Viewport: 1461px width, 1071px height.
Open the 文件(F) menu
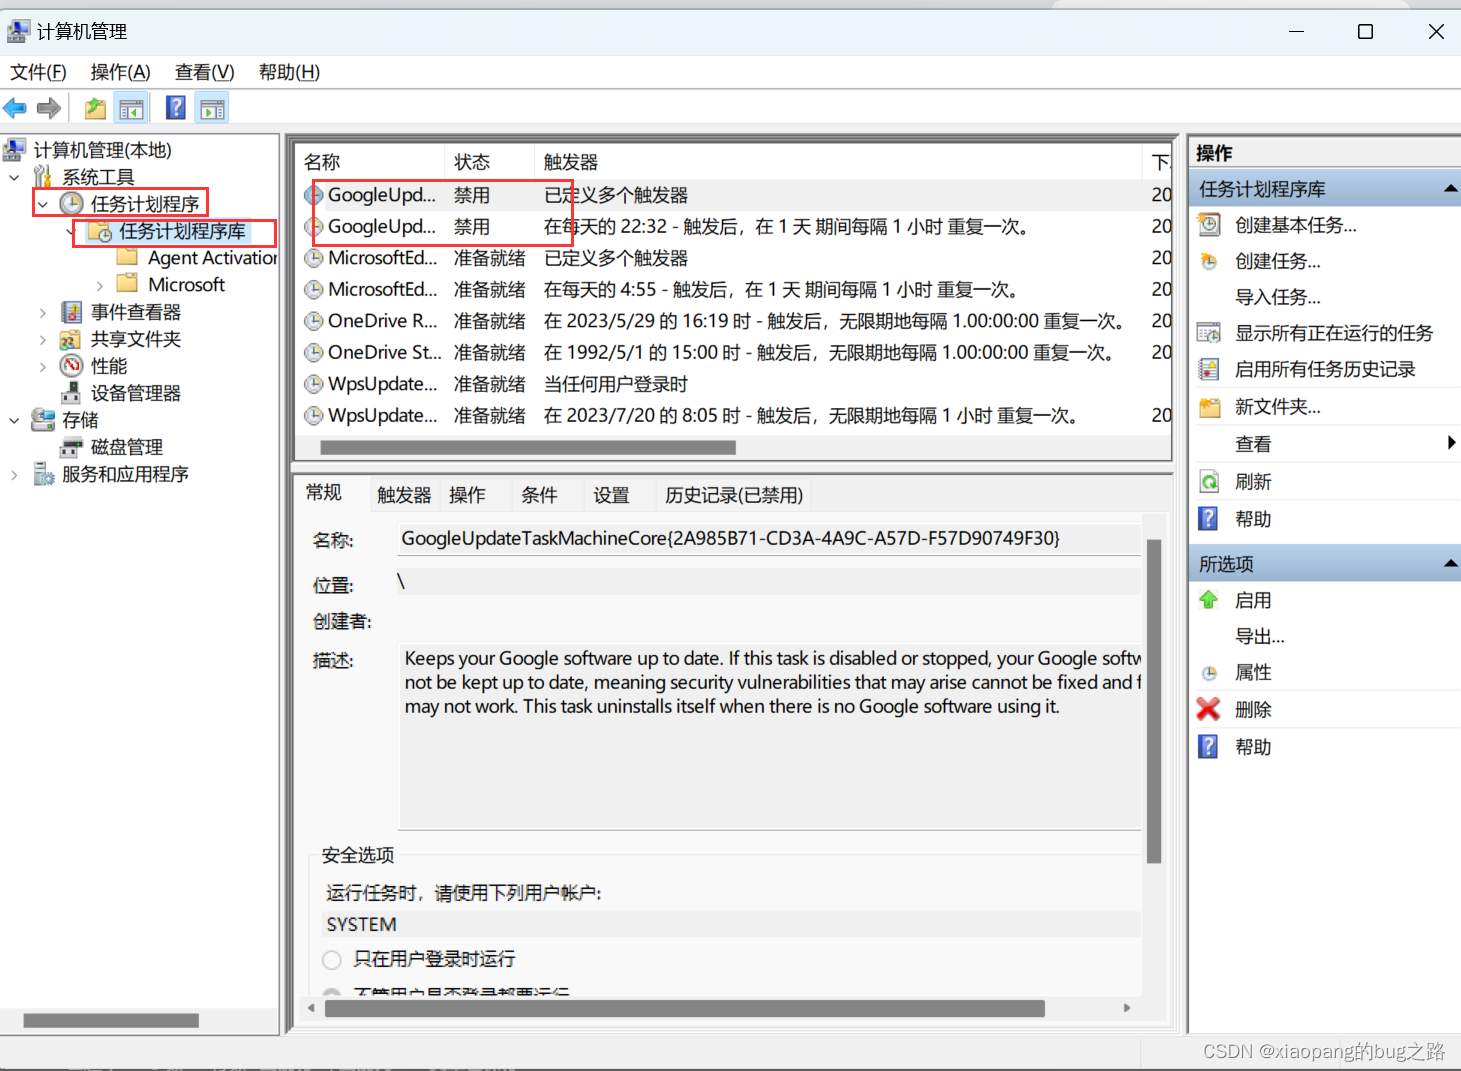click(x=38, y=72)
